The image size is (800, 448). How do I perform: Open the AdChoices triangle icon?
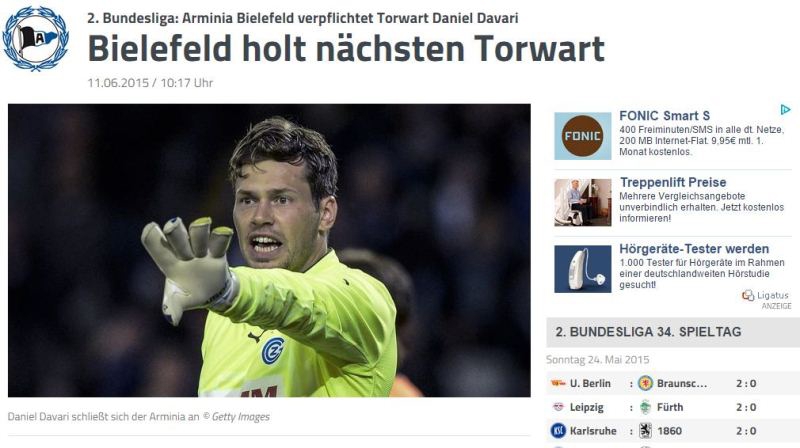pos(785,110)
